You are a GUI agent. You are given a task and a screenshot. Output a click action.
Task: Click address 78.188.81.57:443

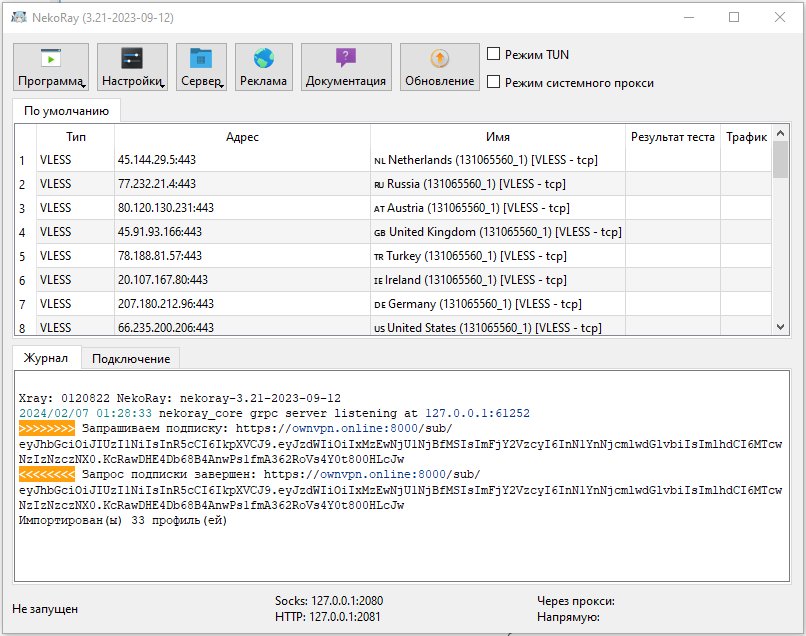pos(160,256)
